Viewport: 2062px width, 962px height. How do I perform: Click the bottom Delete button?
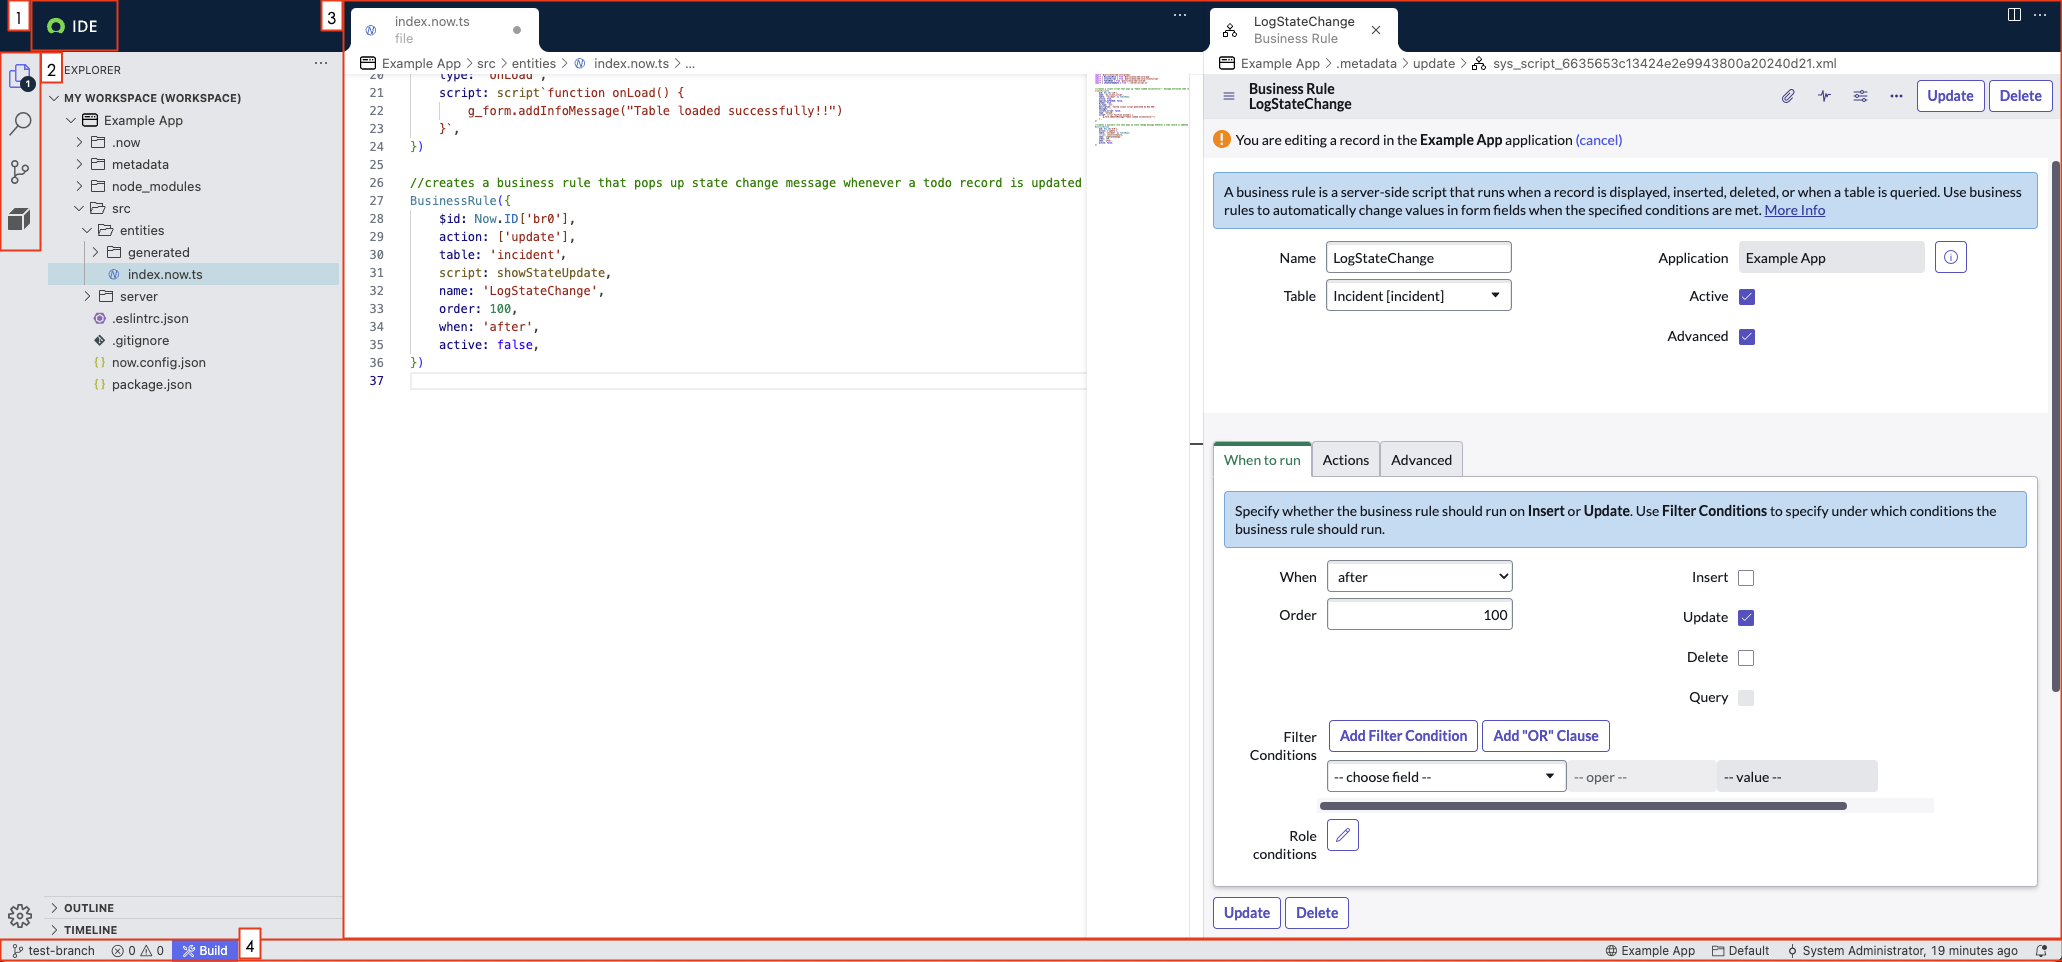1317,913
